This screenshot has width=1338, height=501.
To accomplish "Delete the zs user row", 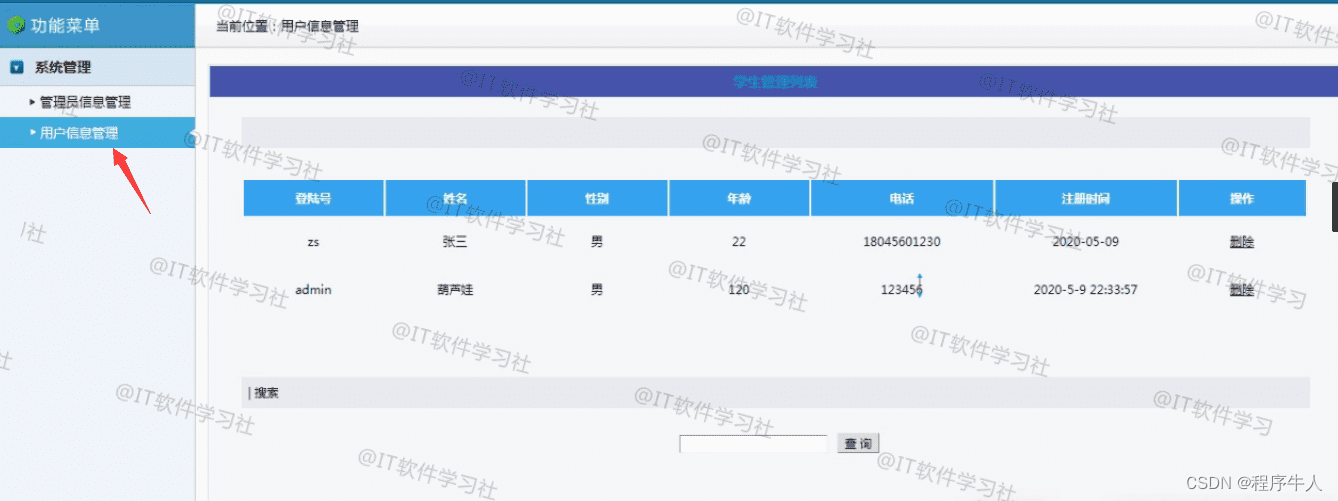I will pos(1241,242).
